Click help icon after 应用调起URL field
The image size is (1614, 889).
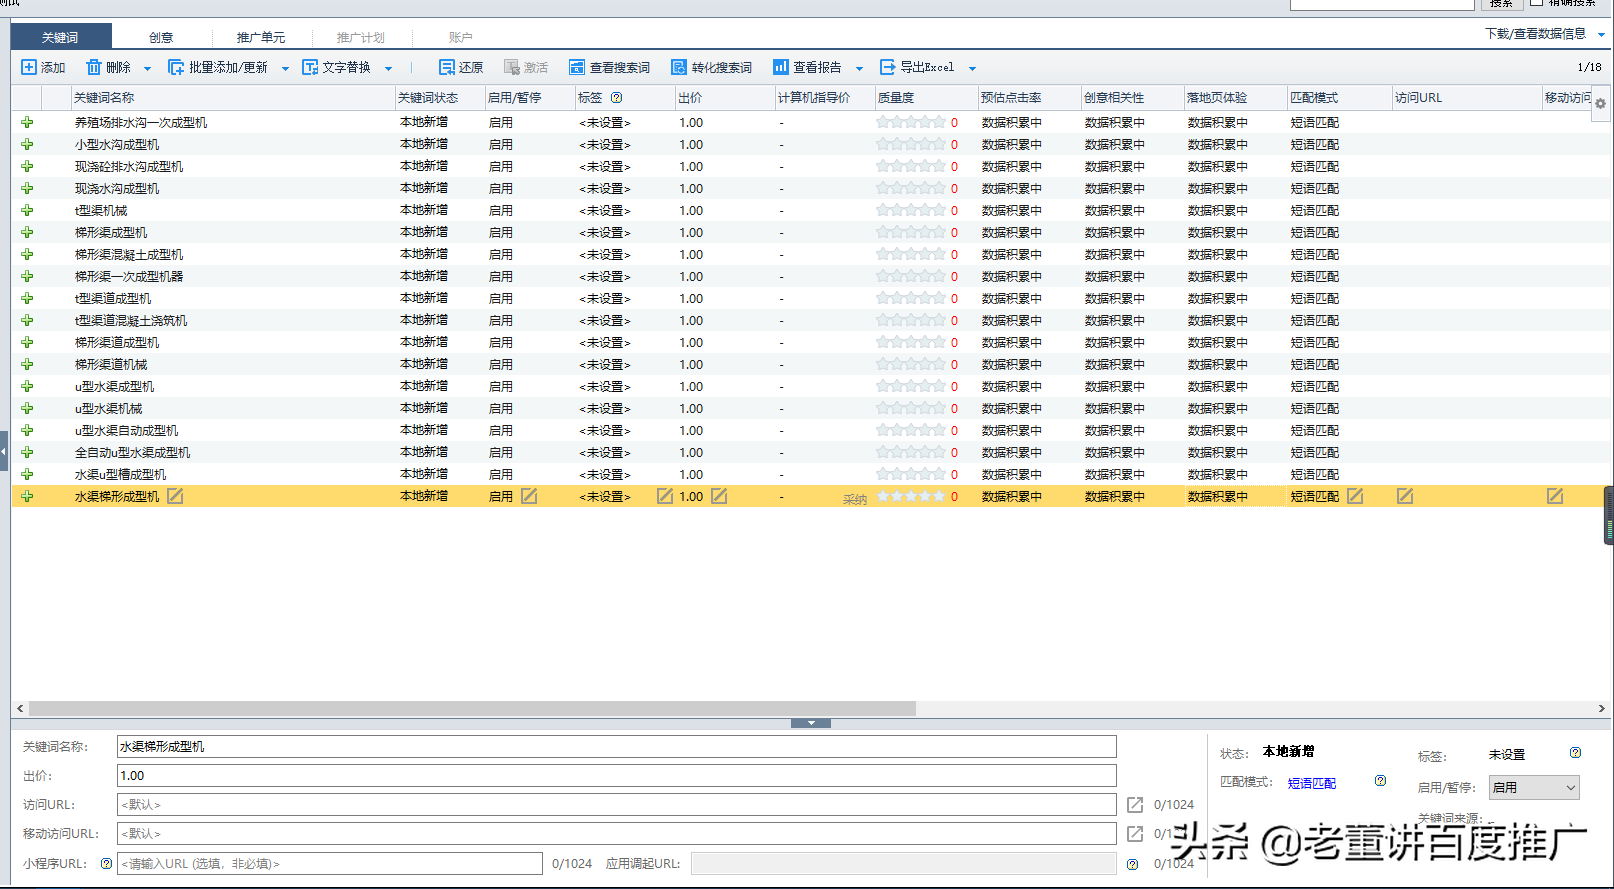point(1132,864)
